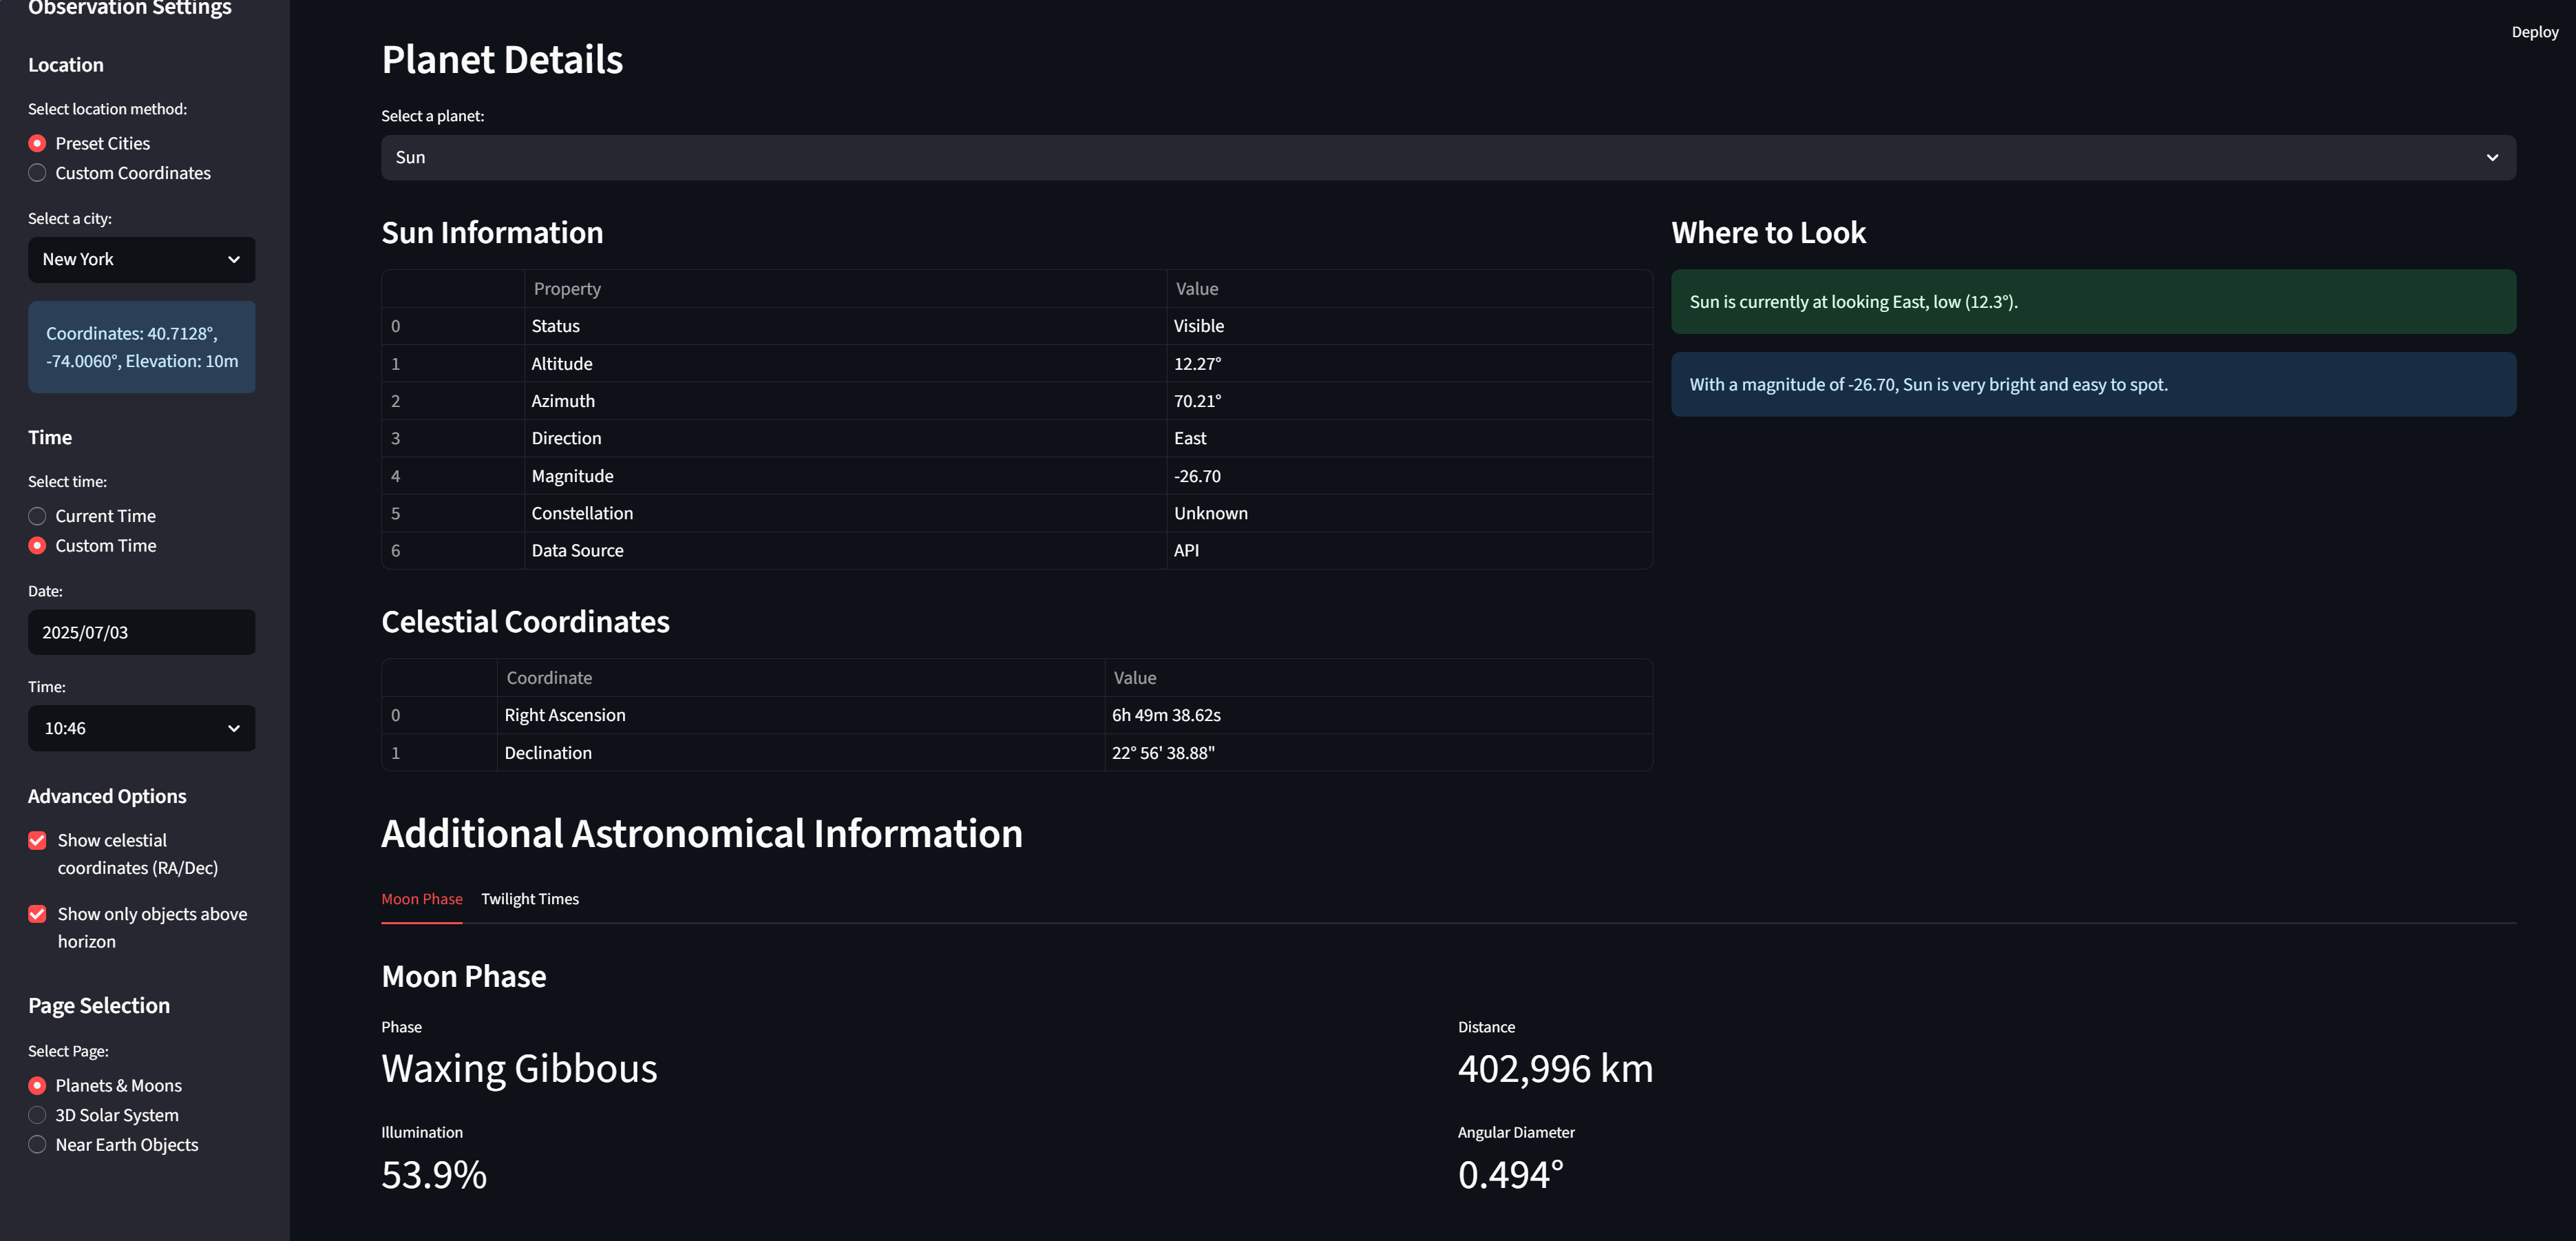The image size is (2576, 1241).
Task: Open the Sun planet selector dropdown
Action: 1446,157
